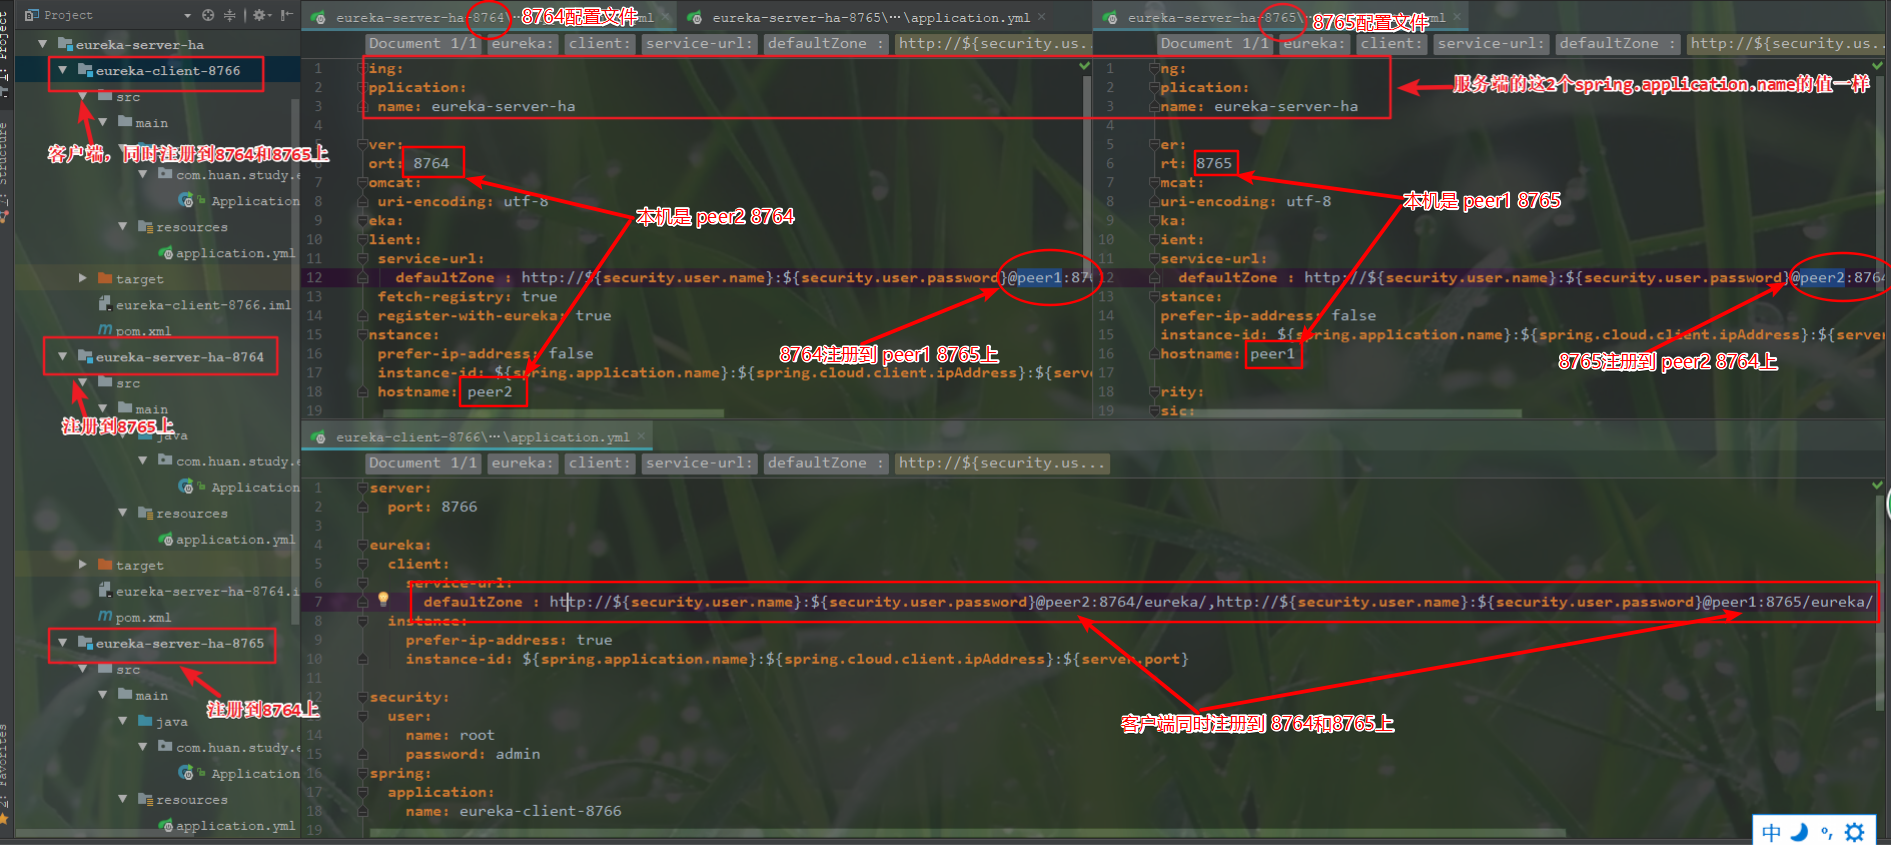Viewport: 1891px width, 845px height.
Task: Collapse the resources folder in eureka-client-8766
Action: coord(123,226)
